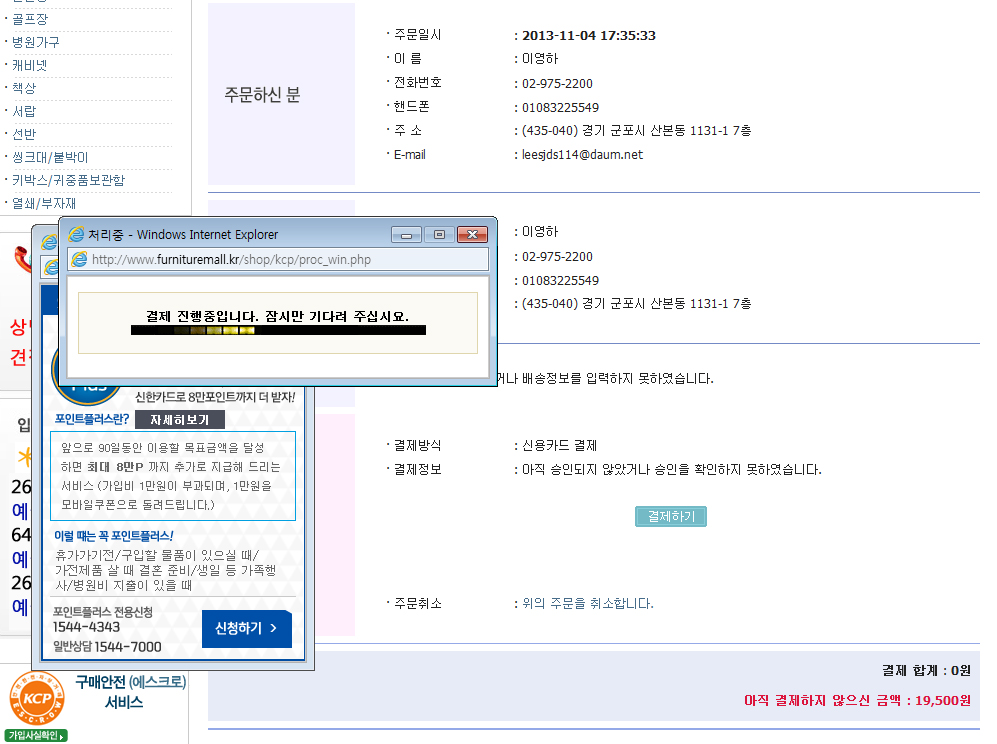Click the 가입사실확인 badge under KCP logo
Viewport: 997px width, 744px height.
pos(36,736)
